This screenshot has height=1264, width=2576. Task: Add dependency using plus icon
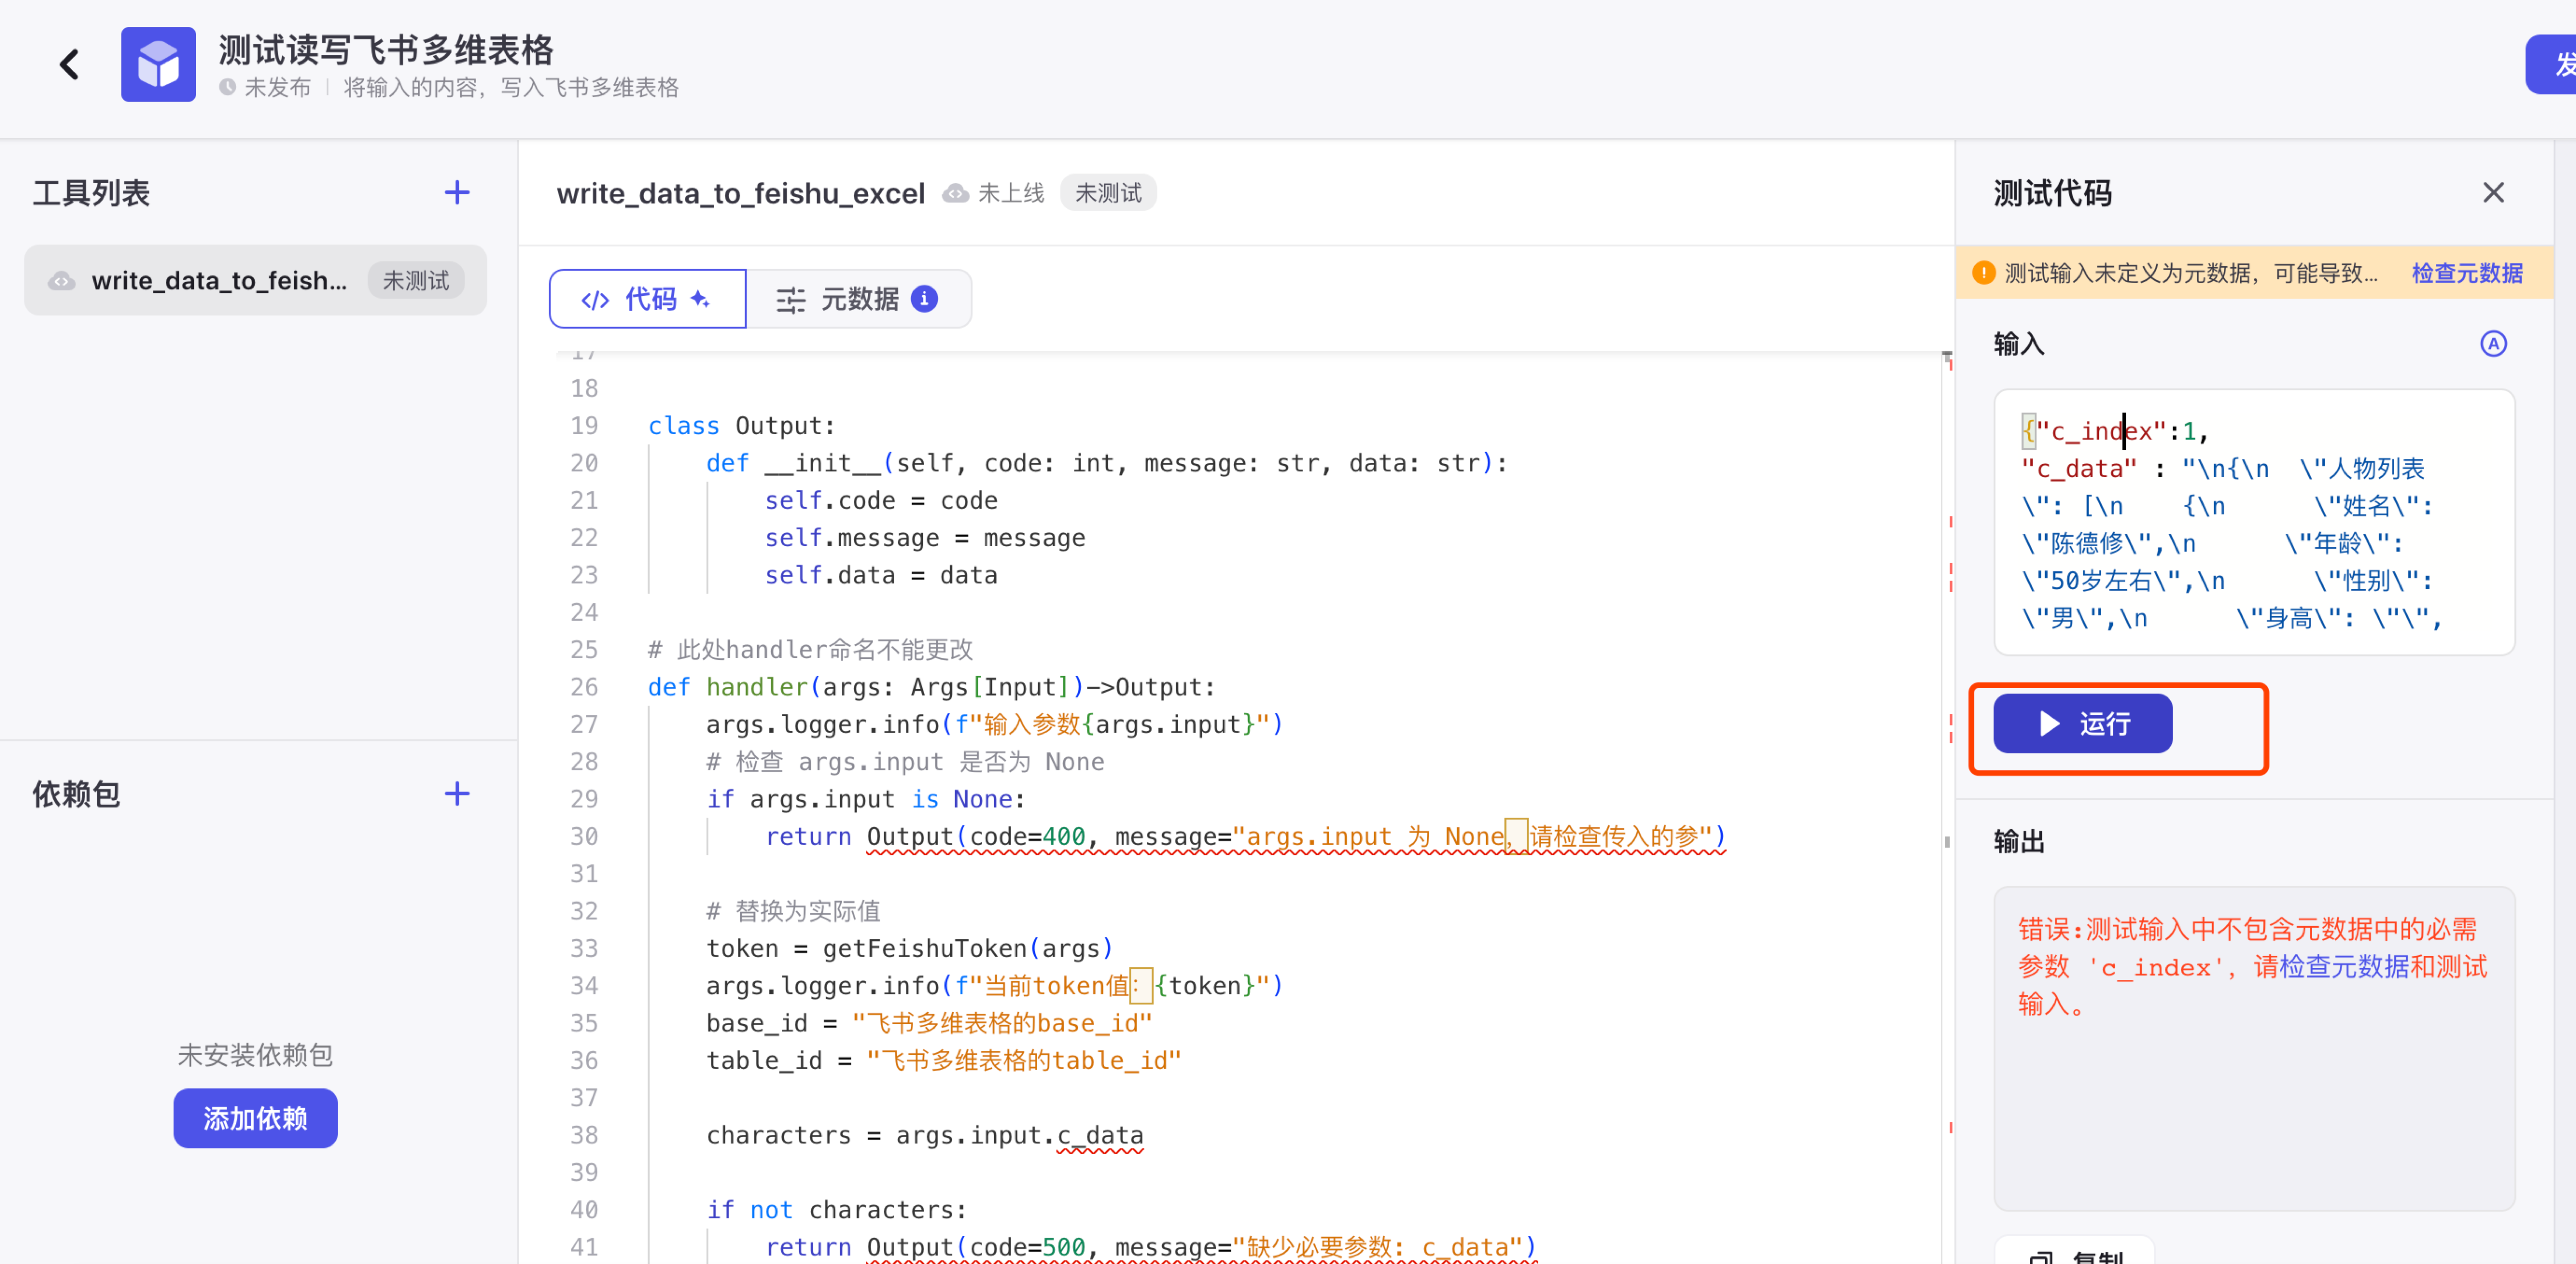pos(457,793)
